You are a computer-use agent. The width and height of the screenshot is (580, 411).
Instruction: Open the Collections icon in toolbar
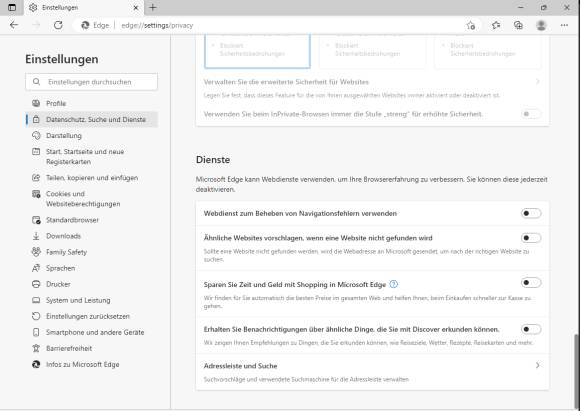518,25
